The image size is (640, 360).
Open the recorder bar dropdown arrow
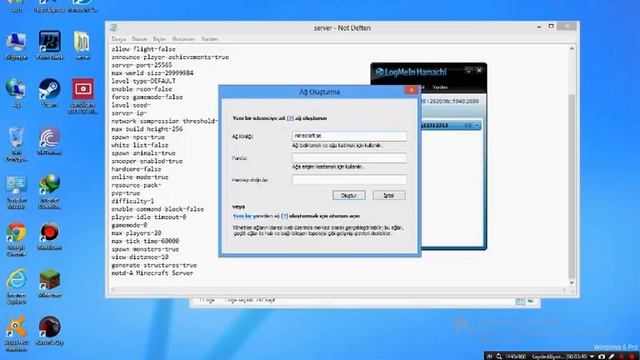pyautogui.click(x=592, y=356)
